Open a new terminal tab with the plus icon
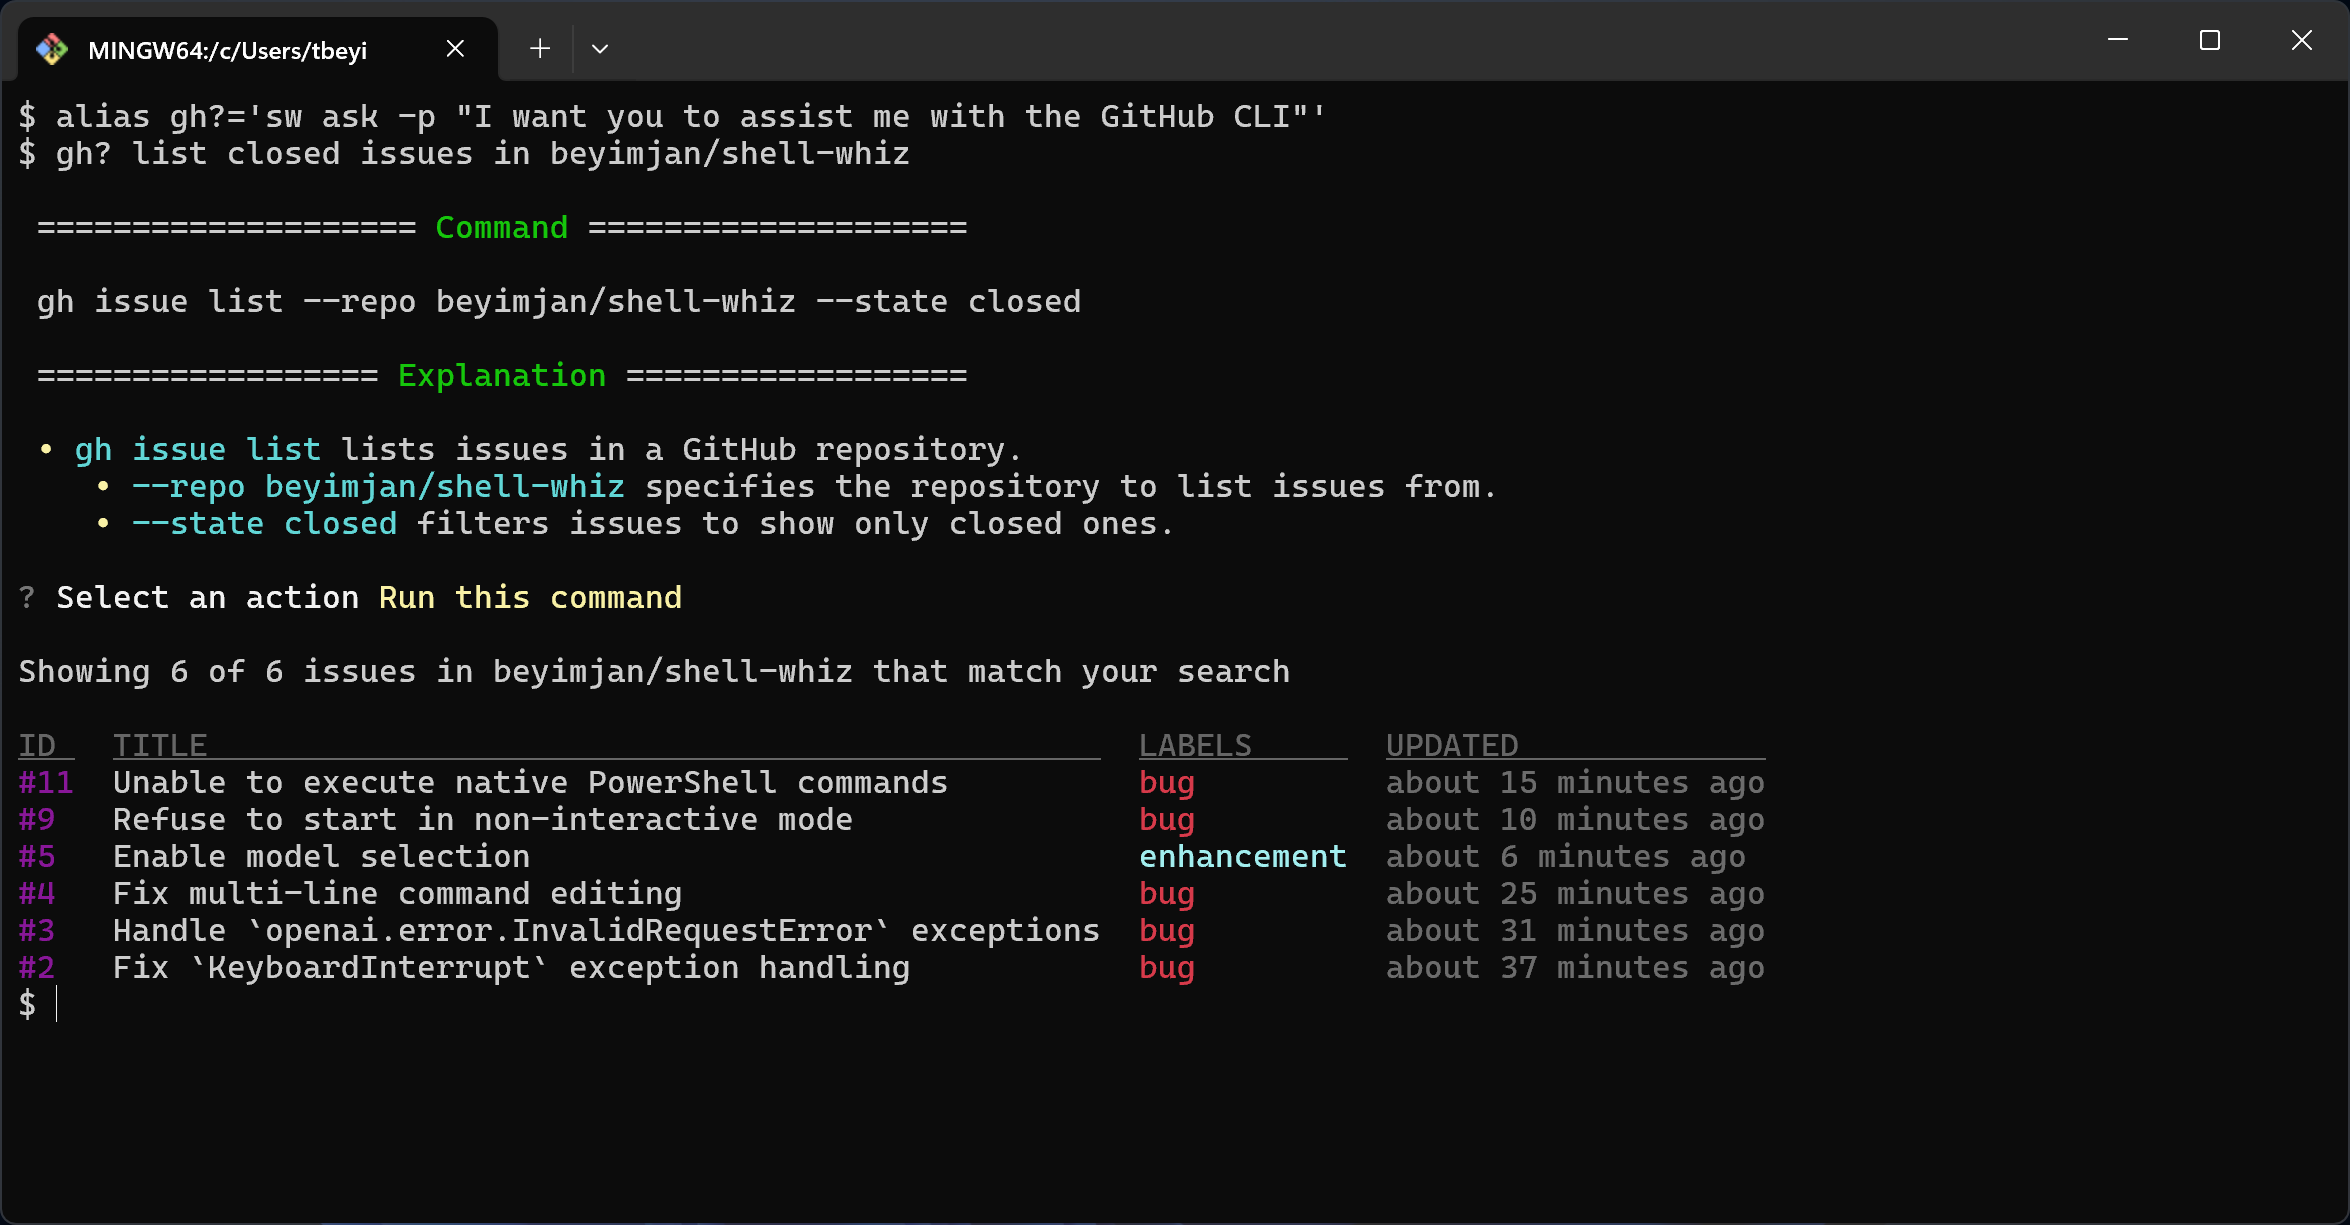Screen dimensions: 2350x1225 [539, 47]
